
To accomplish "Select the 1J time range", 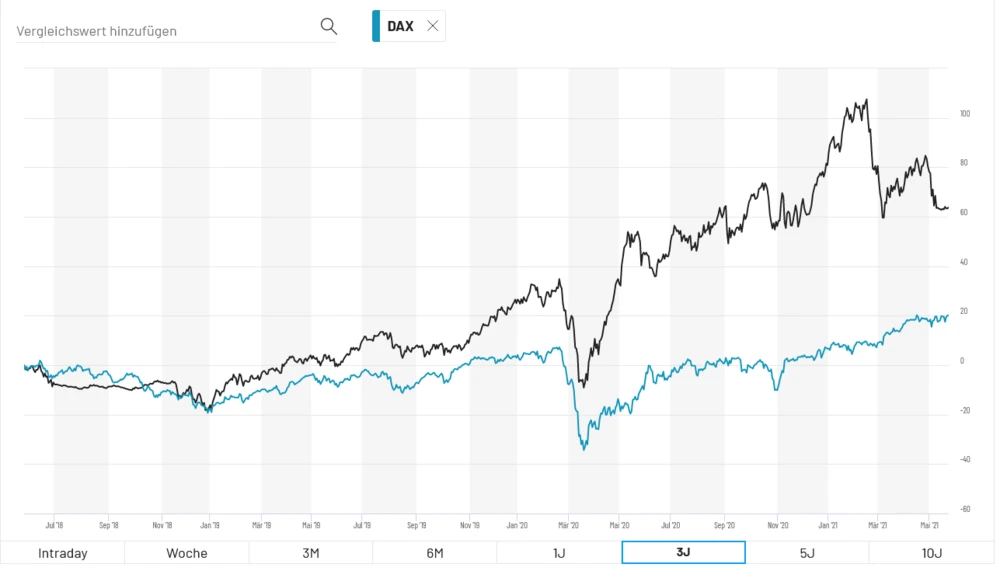I will coord(558,553).
